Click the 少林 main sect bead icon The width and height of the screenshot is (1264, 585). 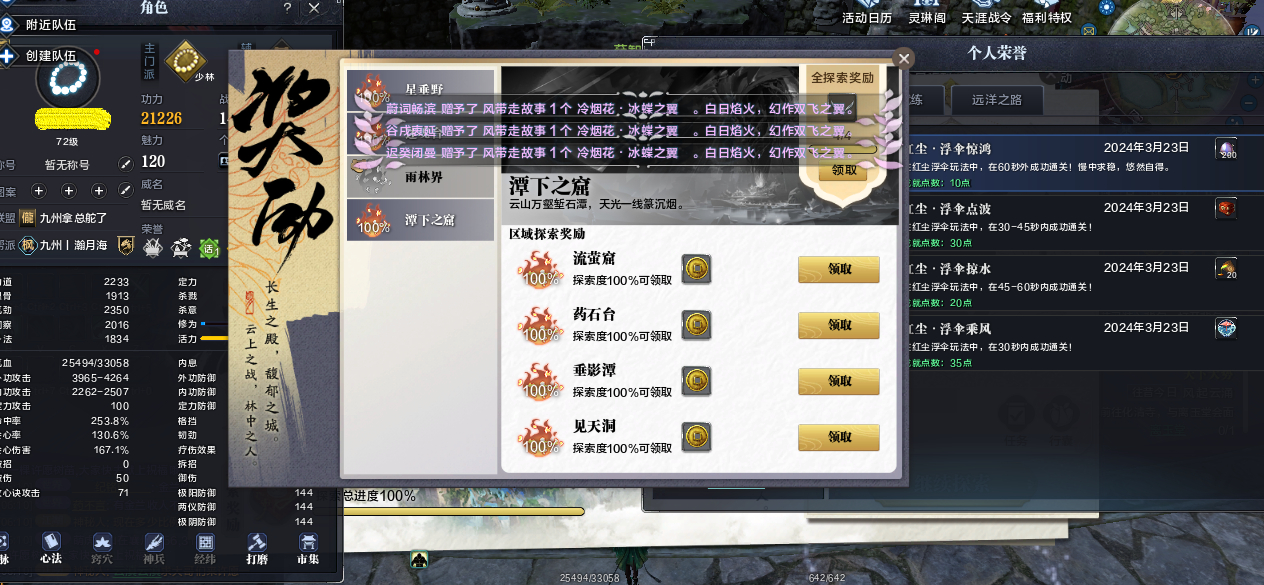[184, 60]
